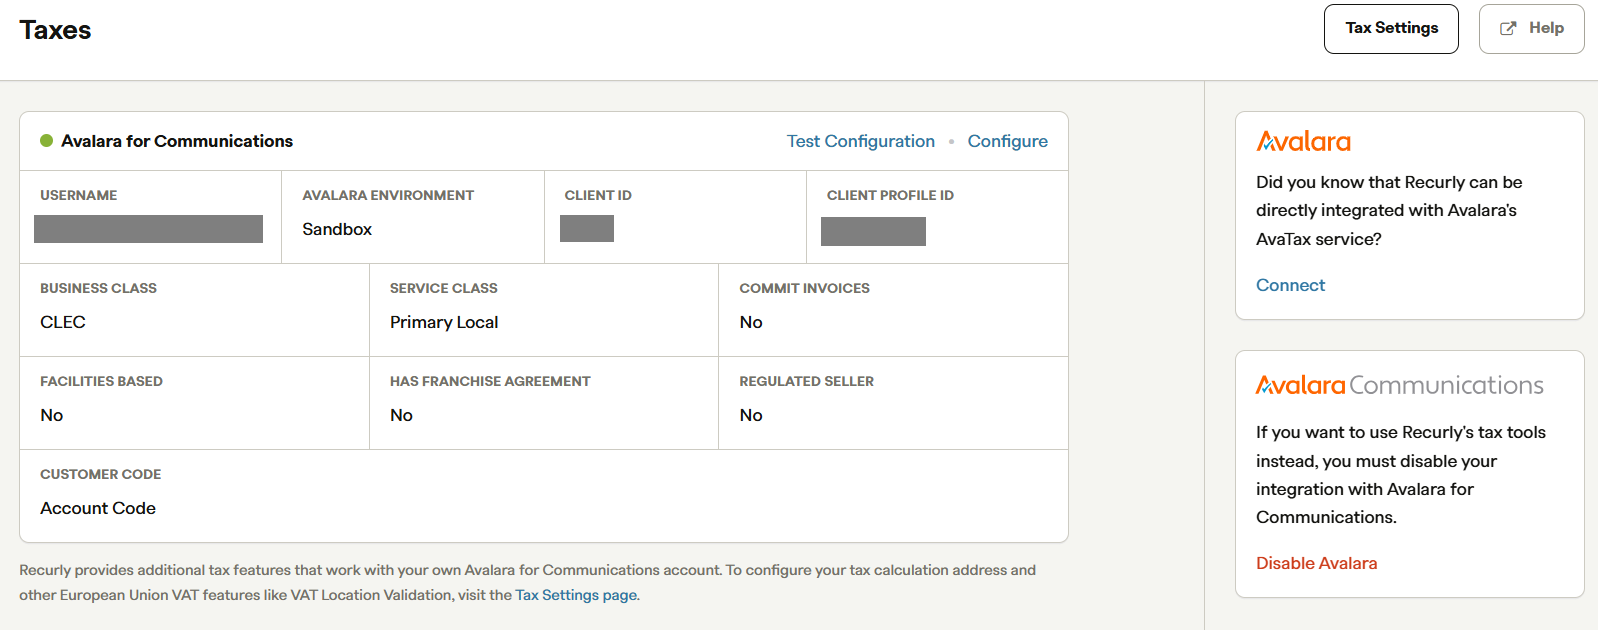Viewport: 1598px width, 630px height.
Task: Click the Primary Local service class value
Action: [x=444, y=322]
